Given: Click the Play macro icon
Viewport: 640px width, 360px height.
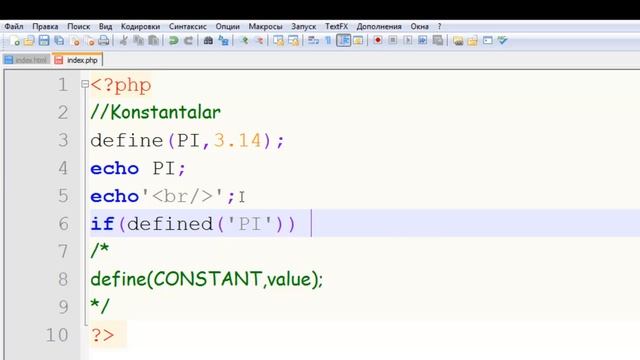Looking at the screenshot, I should click(x=407, y=40).
